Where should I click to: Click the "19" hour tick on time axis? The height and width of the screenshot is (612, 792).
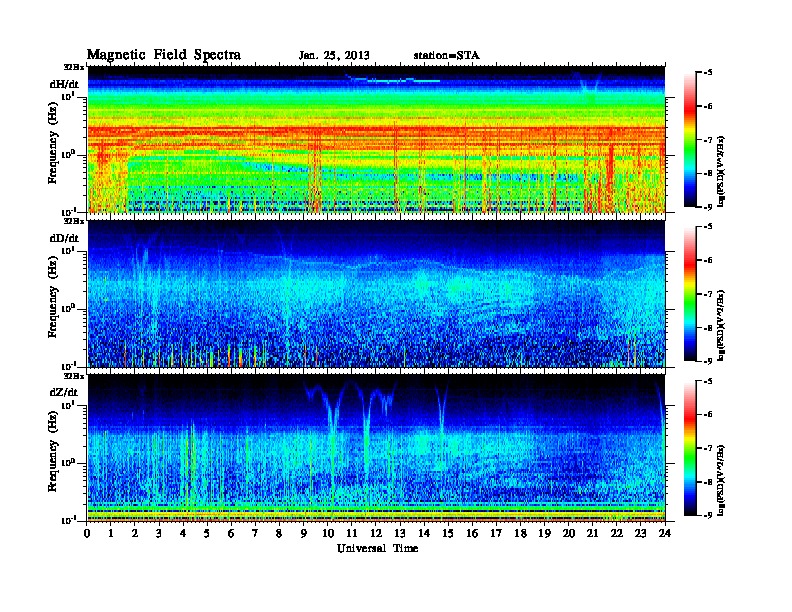coord(544,534)
